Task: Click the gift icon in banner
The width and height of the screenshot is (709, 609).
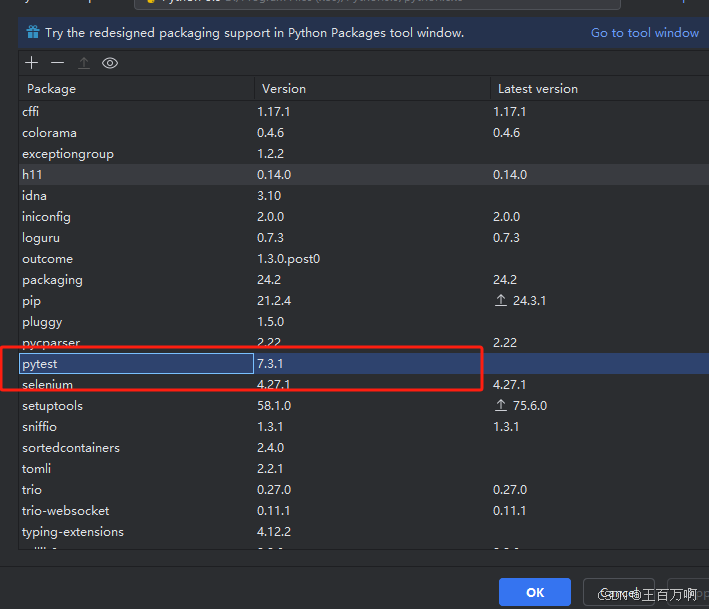Action: click(x=33, y=32)
